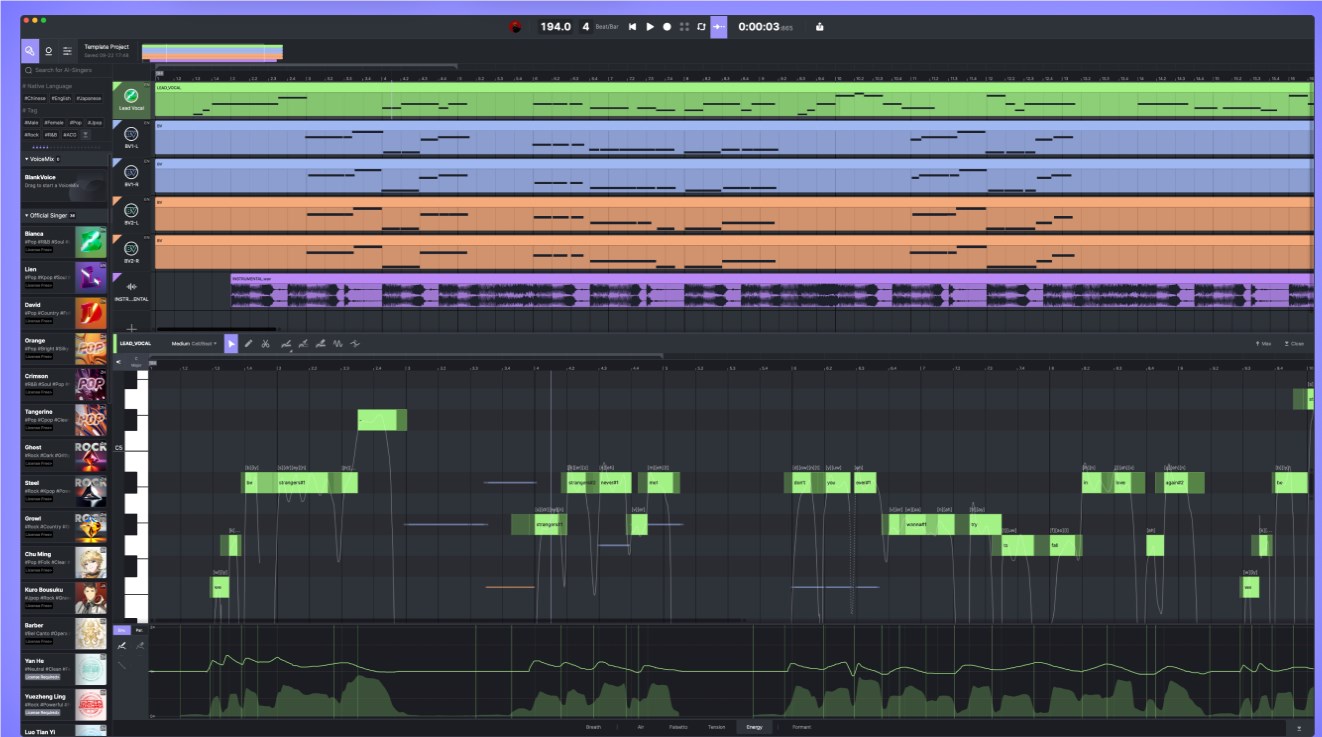Click the four-dot grid icon in transport
The height and width of the screenshot is (737, 1322).
684,27
